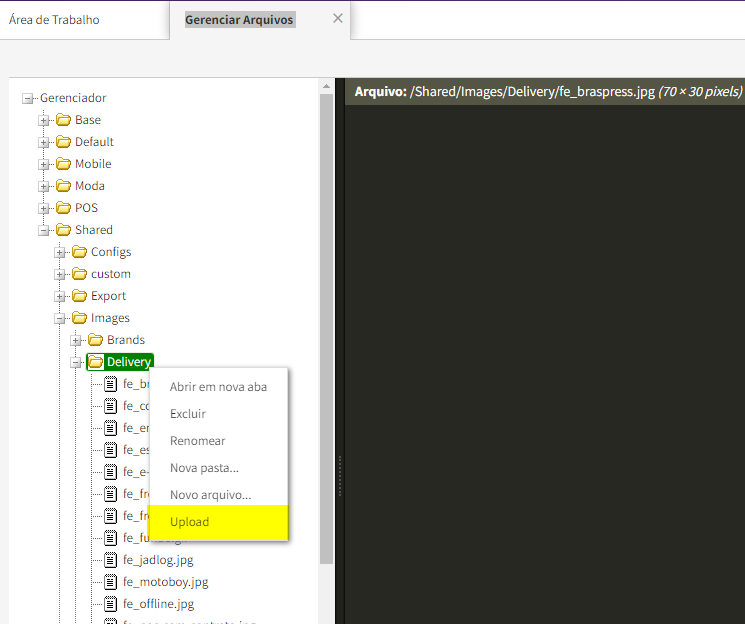Click the custom folder icon
Screen dimensions: 745x624
[x=79, y=274]
